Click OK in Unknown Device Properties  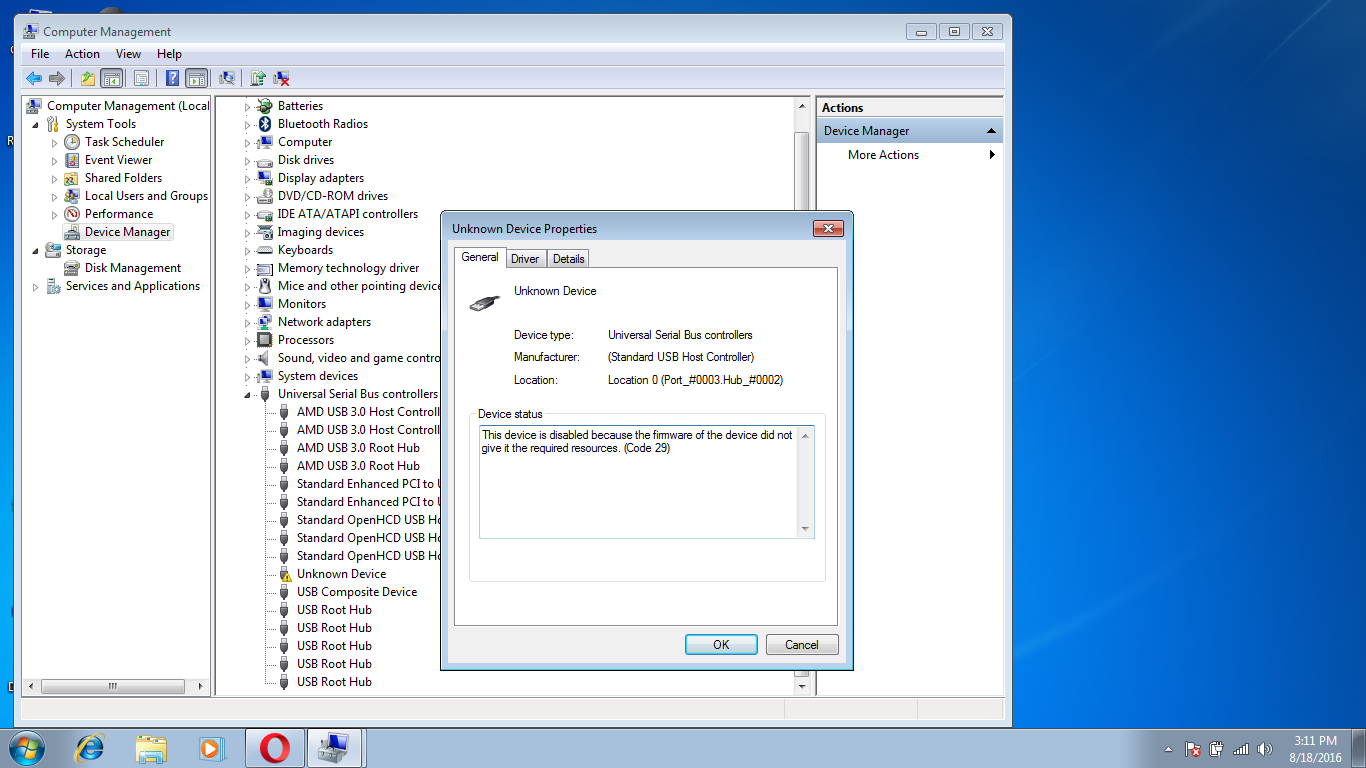(721, 645)
